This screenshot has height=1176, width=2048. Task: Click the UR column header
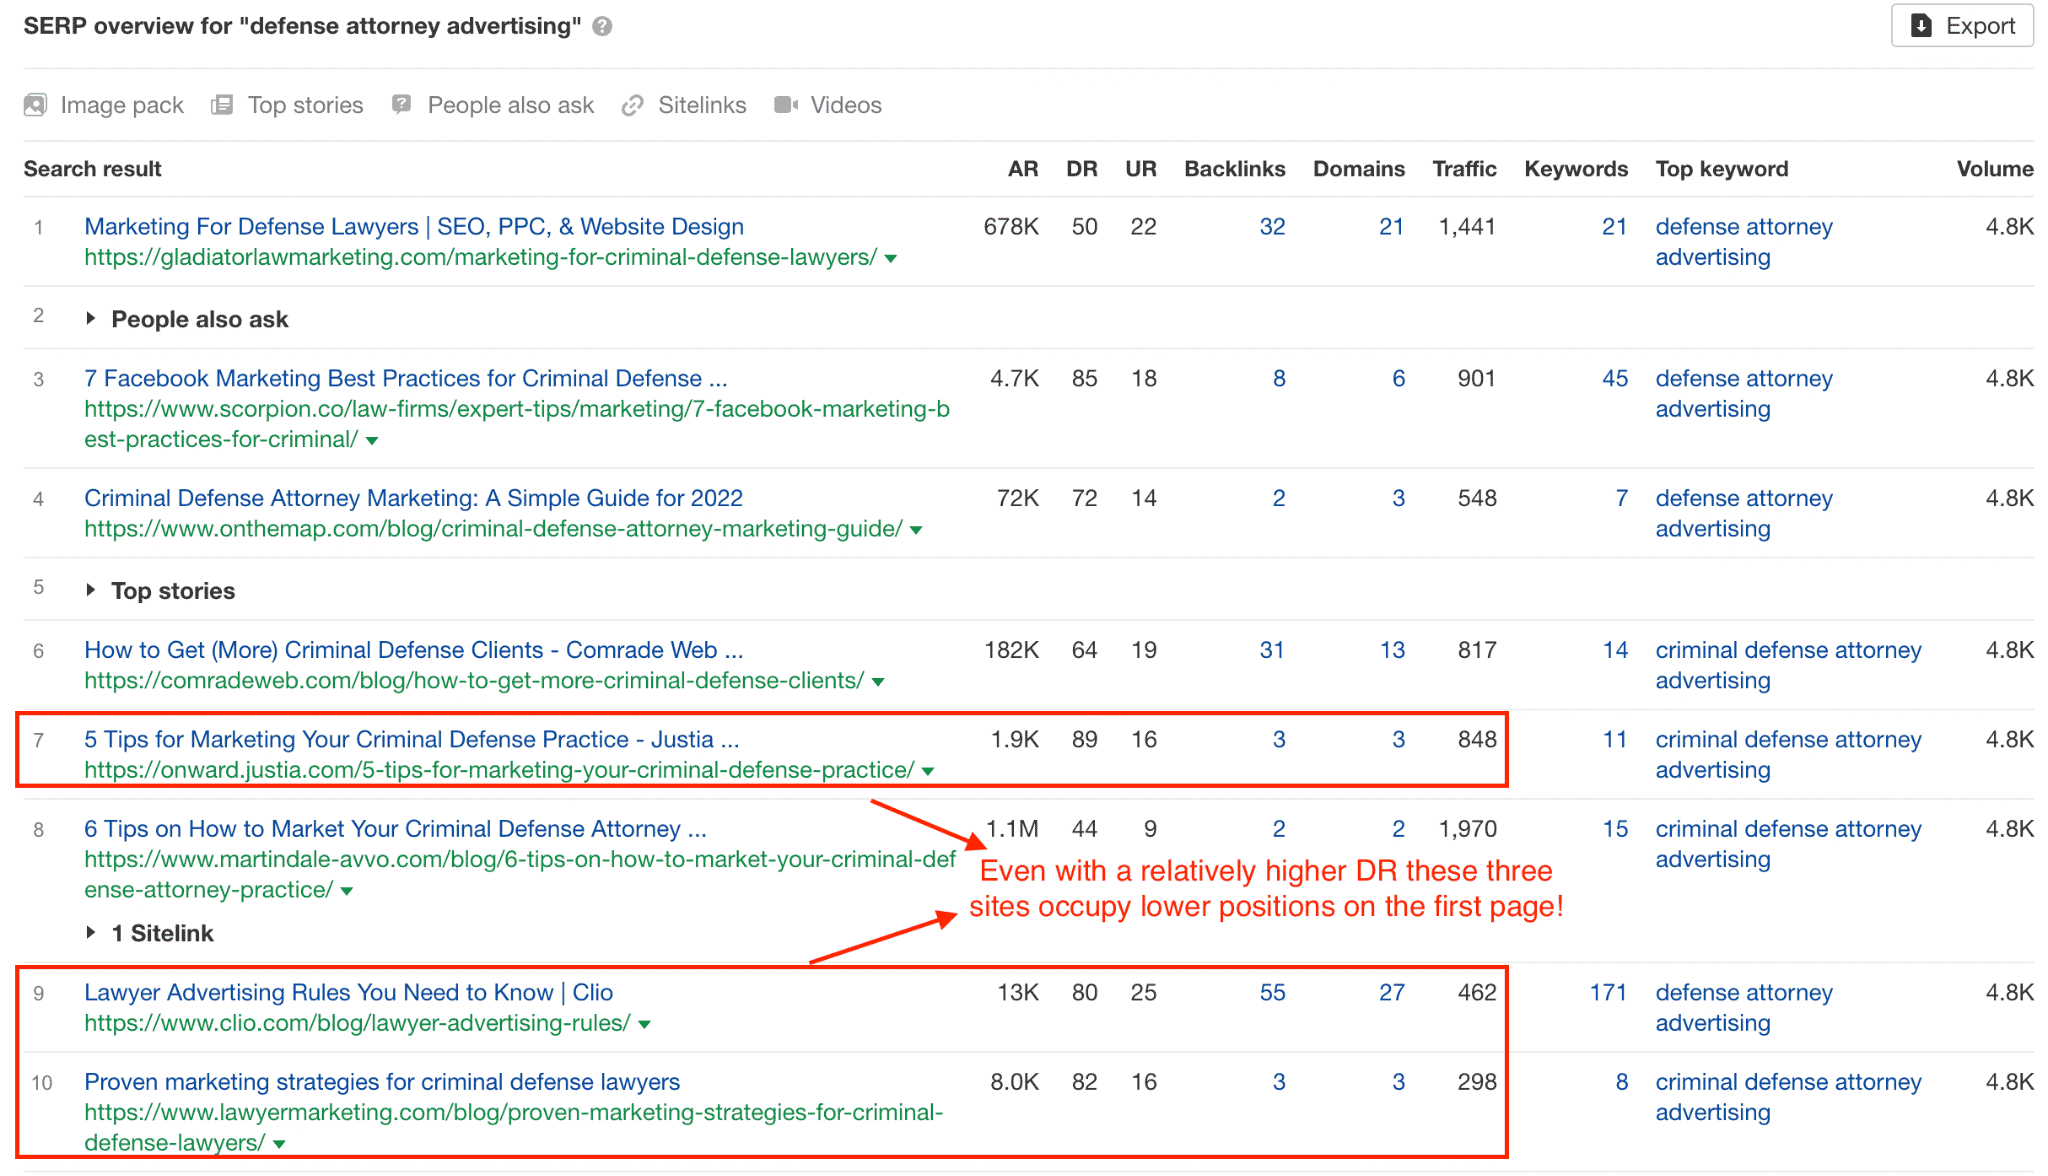[x=1141, y=169]
